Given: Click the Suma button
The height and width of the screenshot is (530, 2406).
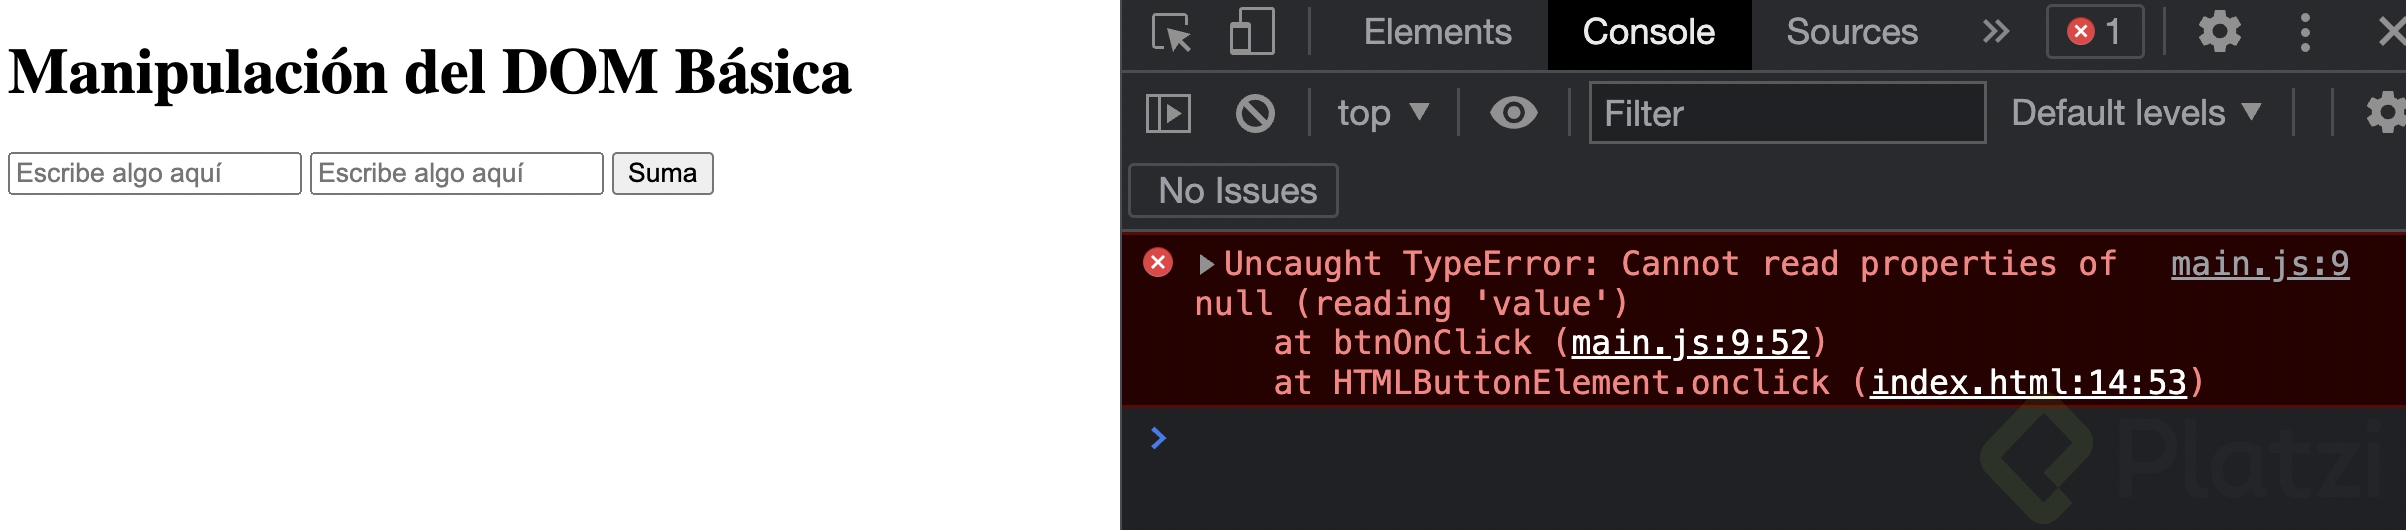Looking at the screenshot, I should (x=662, y=173).
